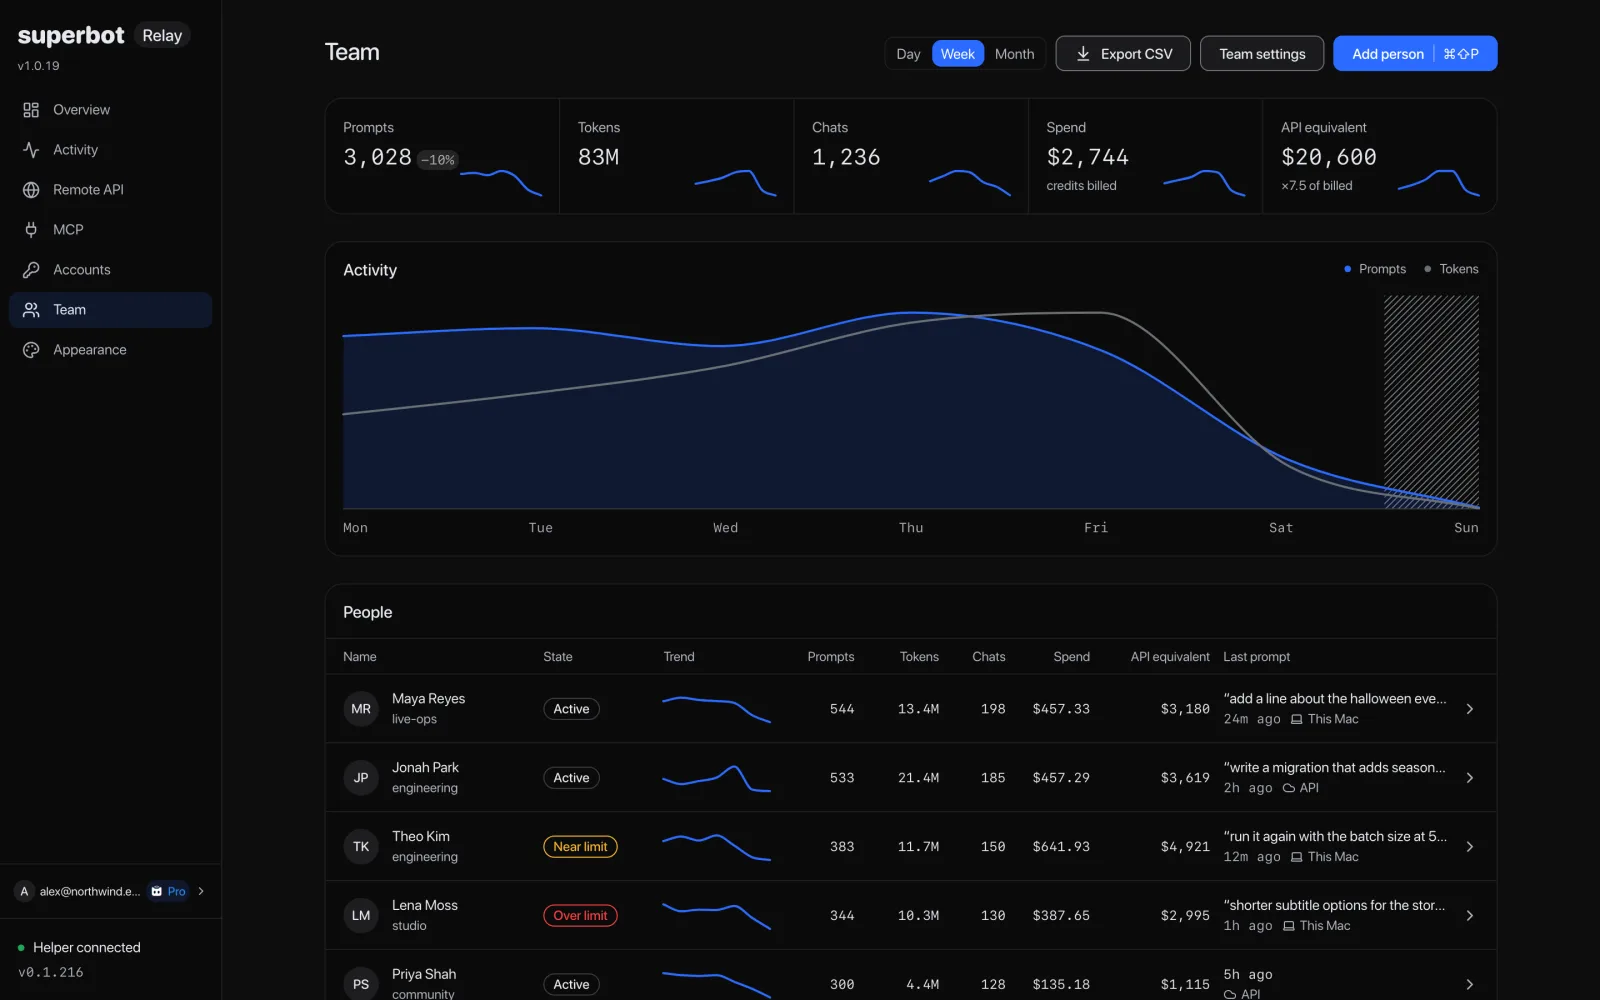Image resolution: width=1600 pixels, height=1000 pixels.
Task: Toggle the Tokens series in chart legend
Action: [x=1451, y=269]
